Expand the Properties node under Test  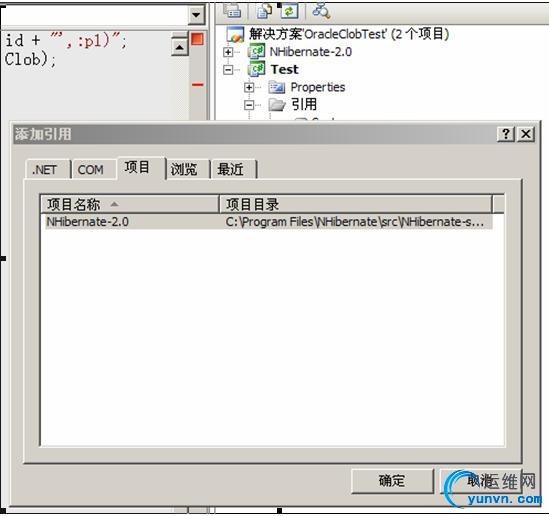point(249,87)
